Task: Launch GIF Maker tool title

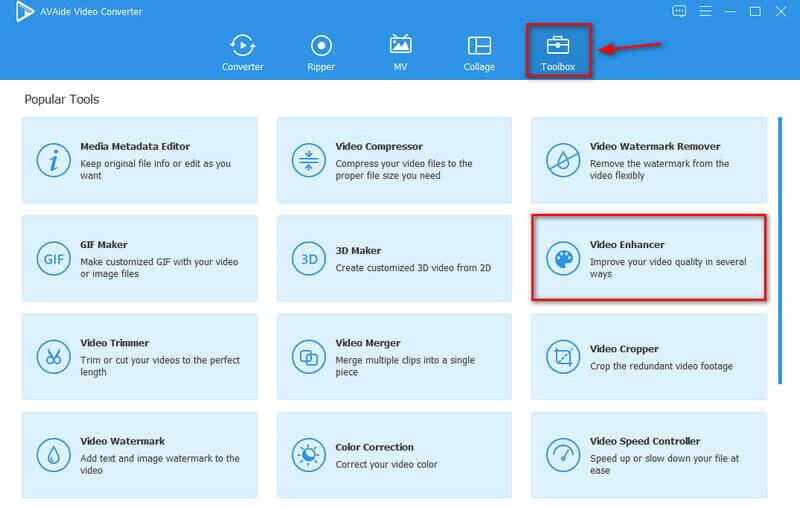Action: (104, 245)
